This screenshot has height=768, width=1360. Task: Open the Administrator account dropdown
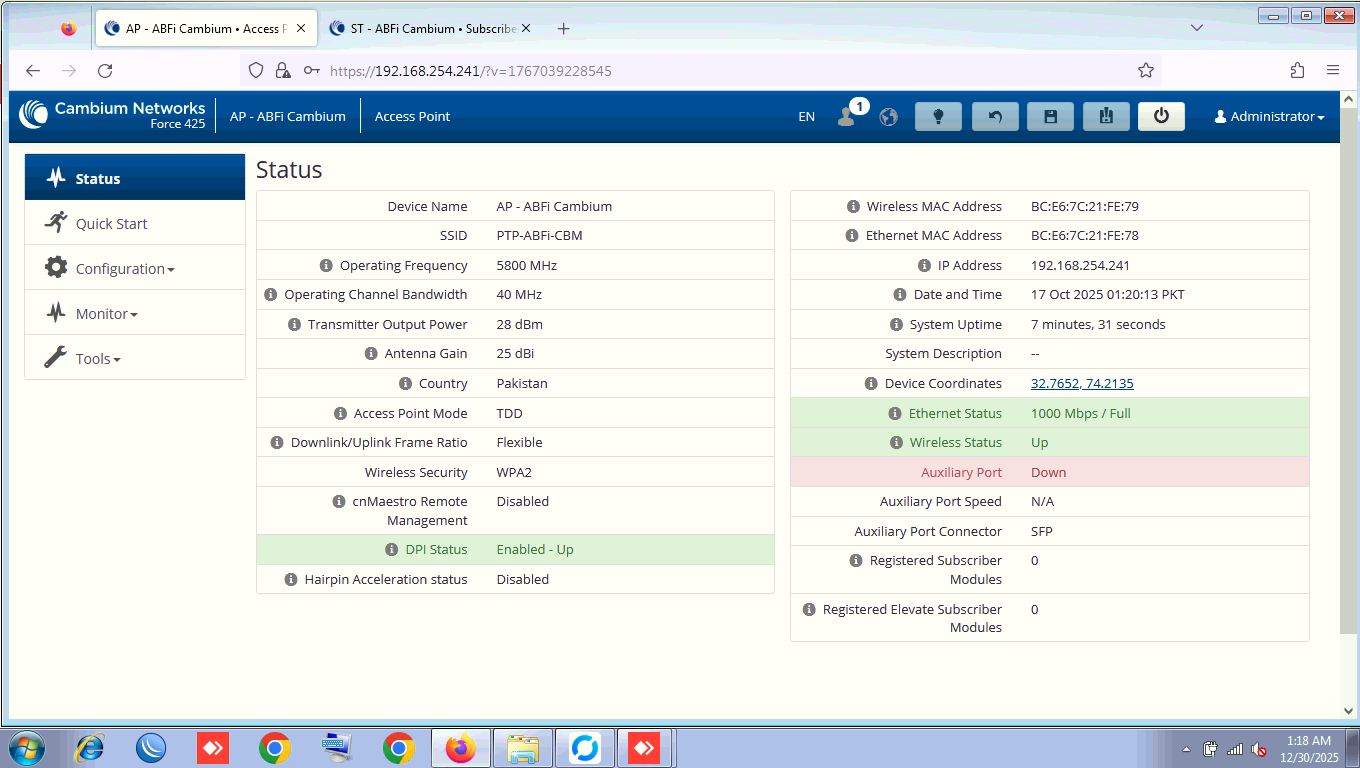pos(1269,116)
